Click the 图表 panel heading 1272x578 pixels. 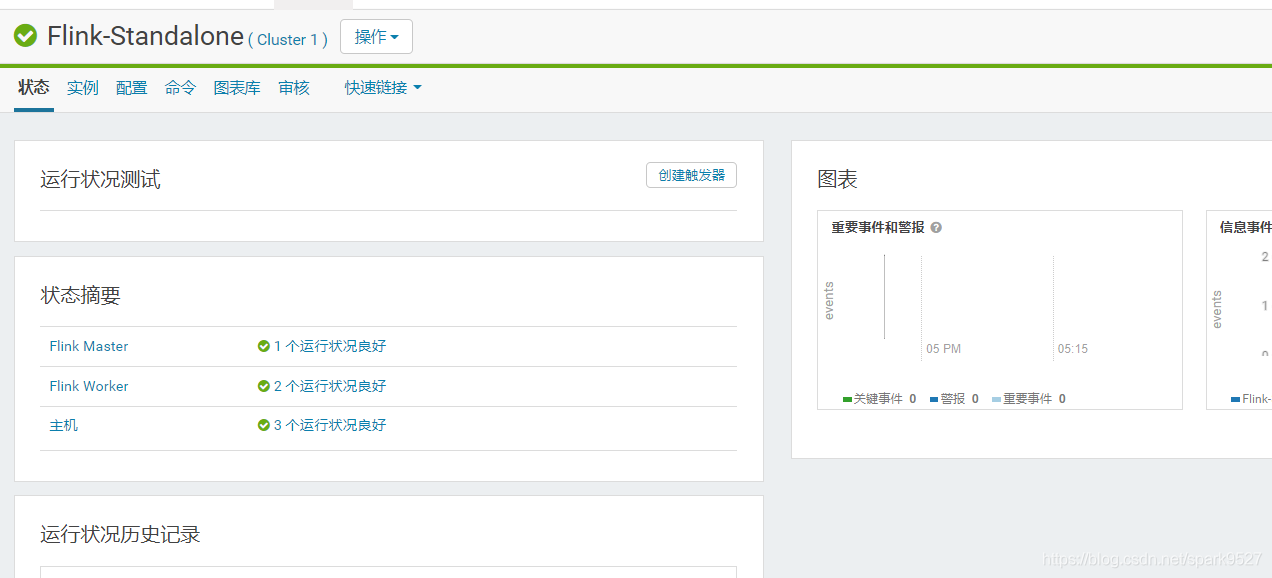(837, 180)
